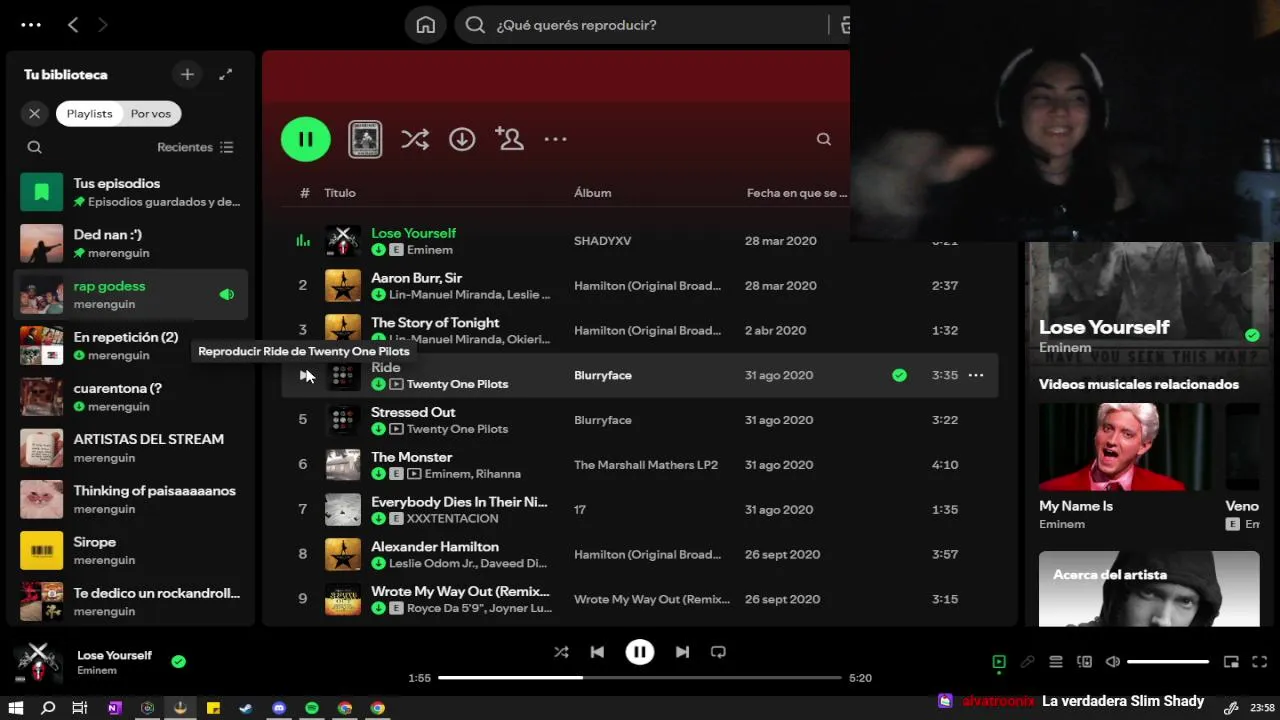This screenshot has width=1280, height=720.
Task: Select 'The Story of Tonight' track
Action: tap(435, 323)
